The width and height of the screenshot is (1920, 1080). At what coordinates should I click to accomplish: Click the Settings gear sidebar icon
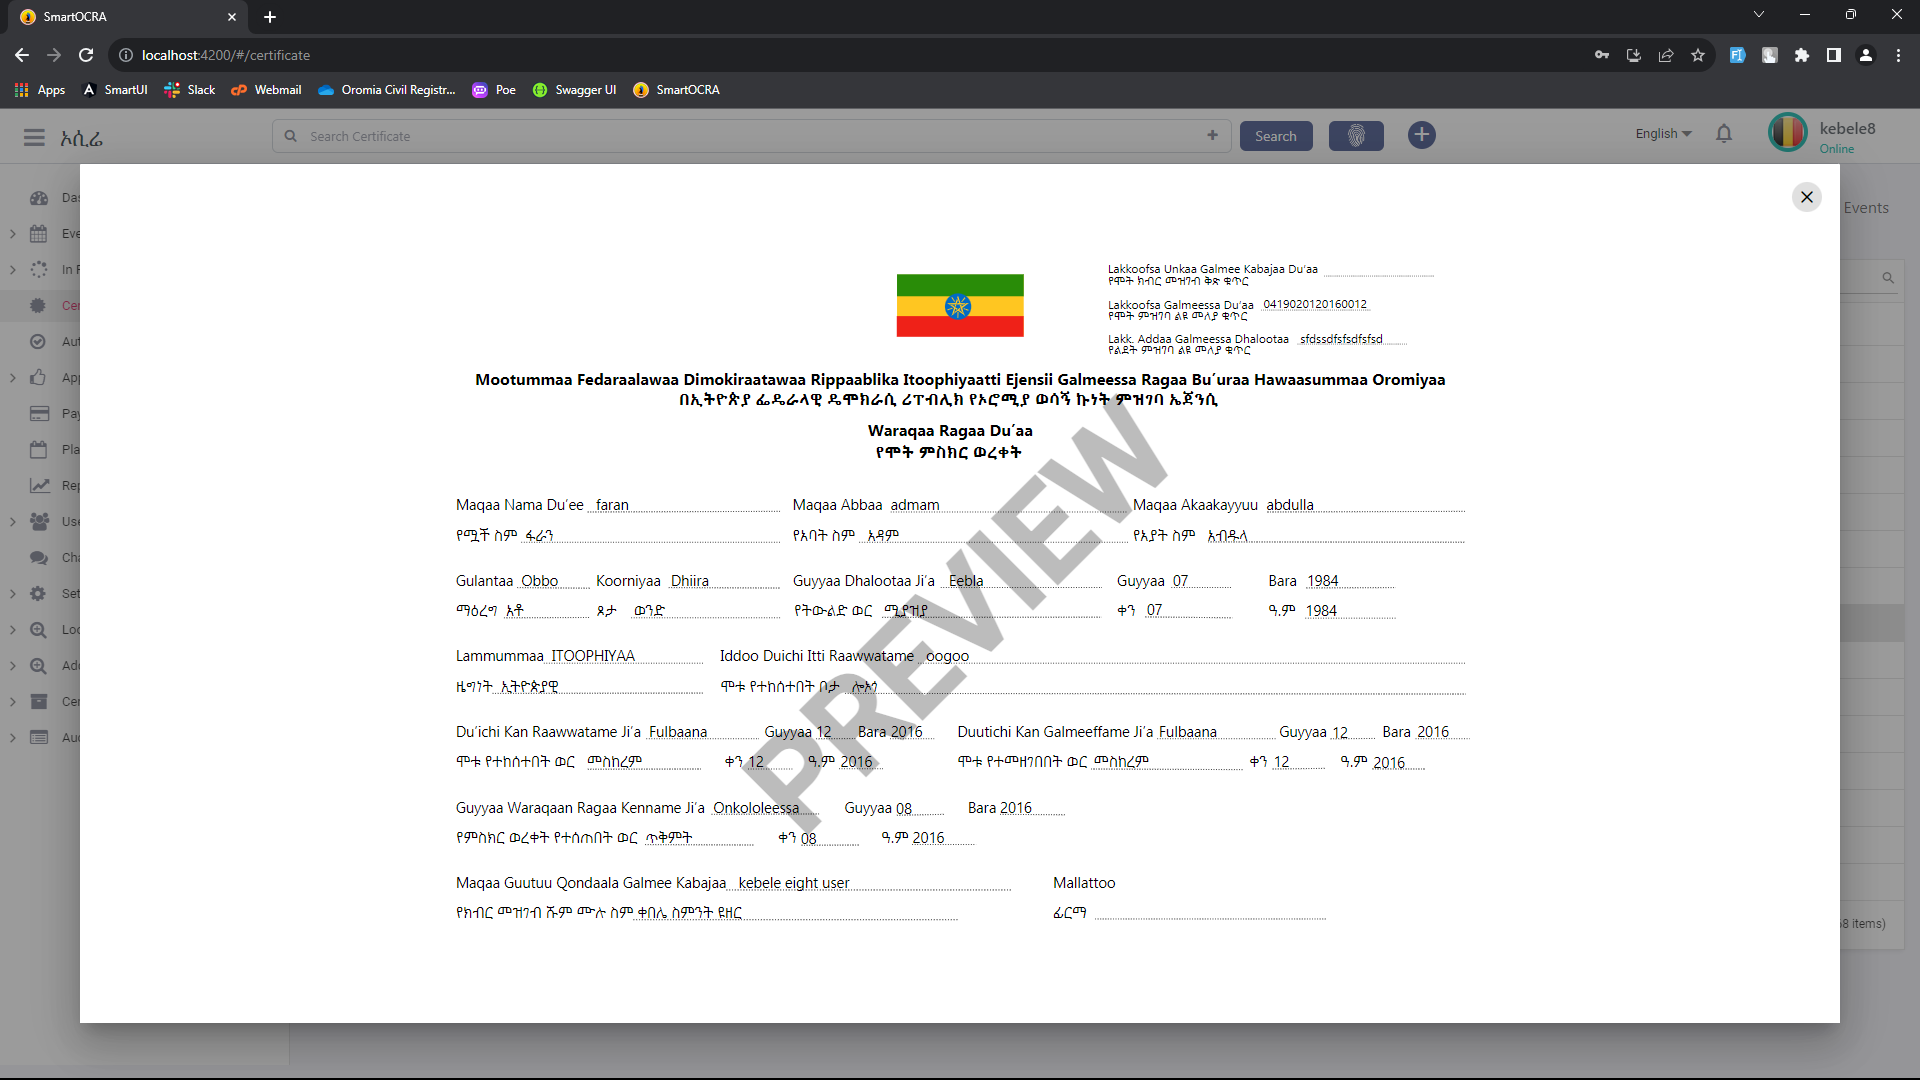[38, 594]
